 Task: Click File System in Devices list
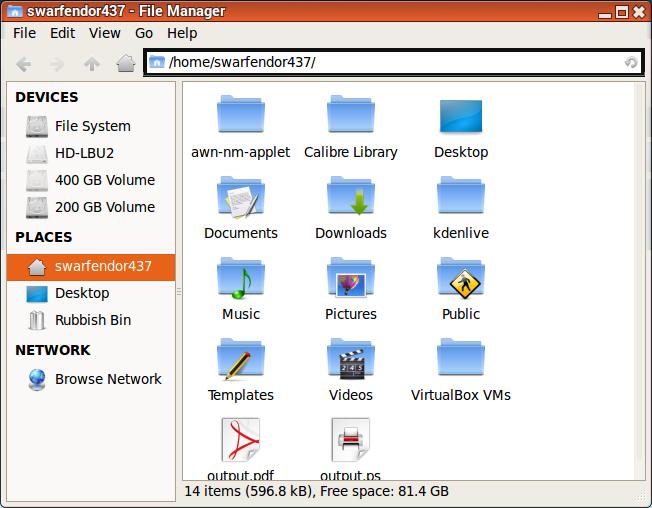click(92, 126)
